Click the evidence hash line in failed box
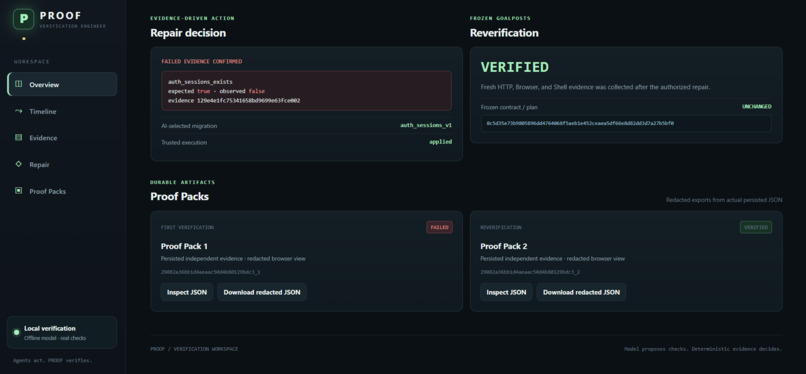 coord(234,101)
